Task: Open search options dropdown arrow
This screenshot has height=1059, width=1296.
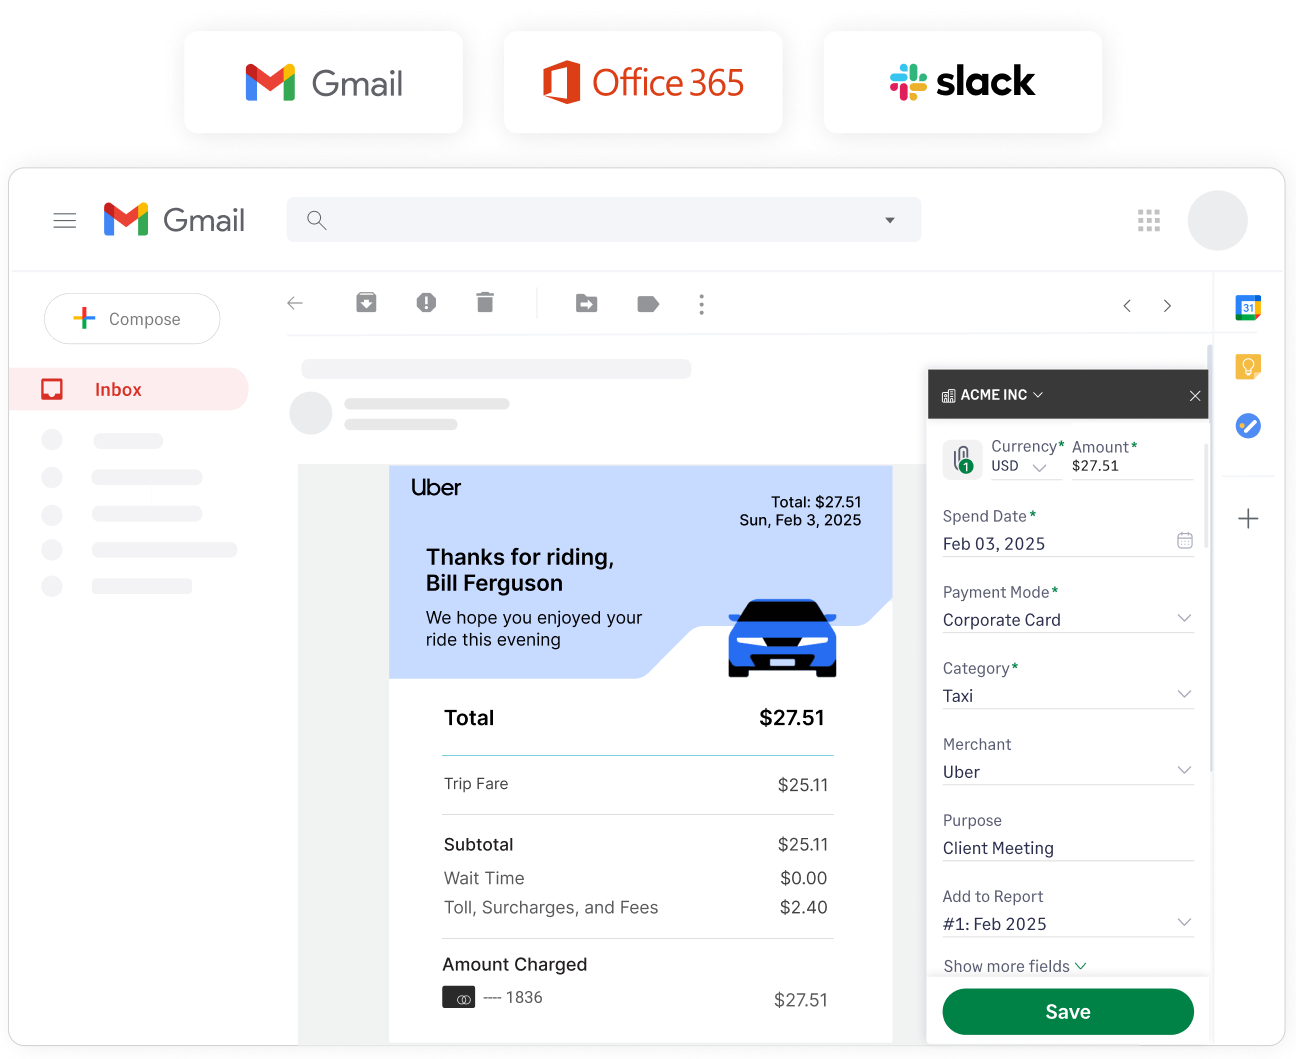Action: click(889, 220)
